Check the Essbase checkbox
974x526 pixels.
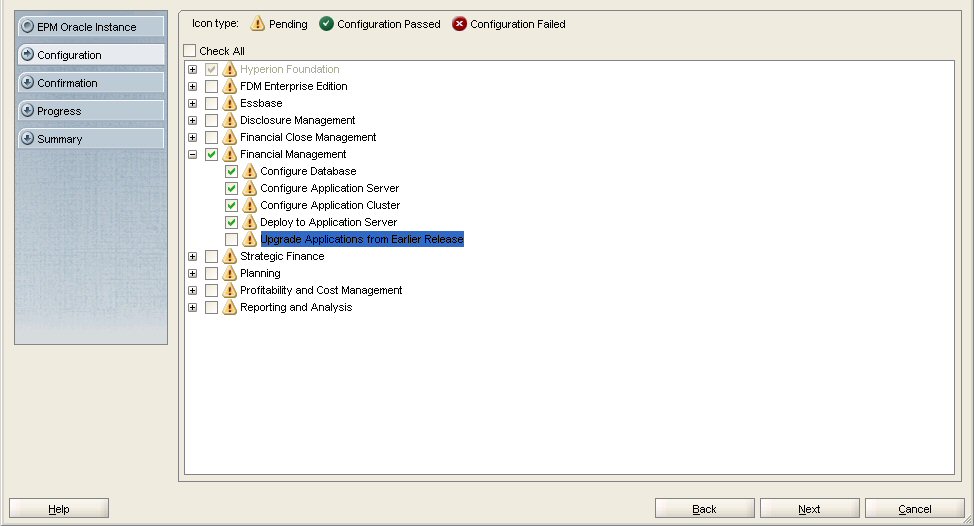211,103
